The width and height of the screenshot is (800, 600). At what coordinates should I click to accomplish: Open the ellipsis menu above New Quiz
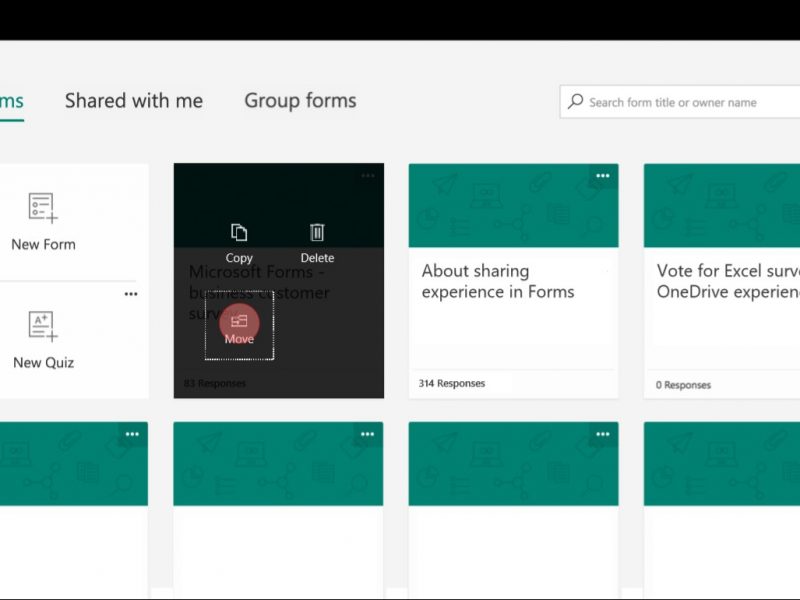131,294
